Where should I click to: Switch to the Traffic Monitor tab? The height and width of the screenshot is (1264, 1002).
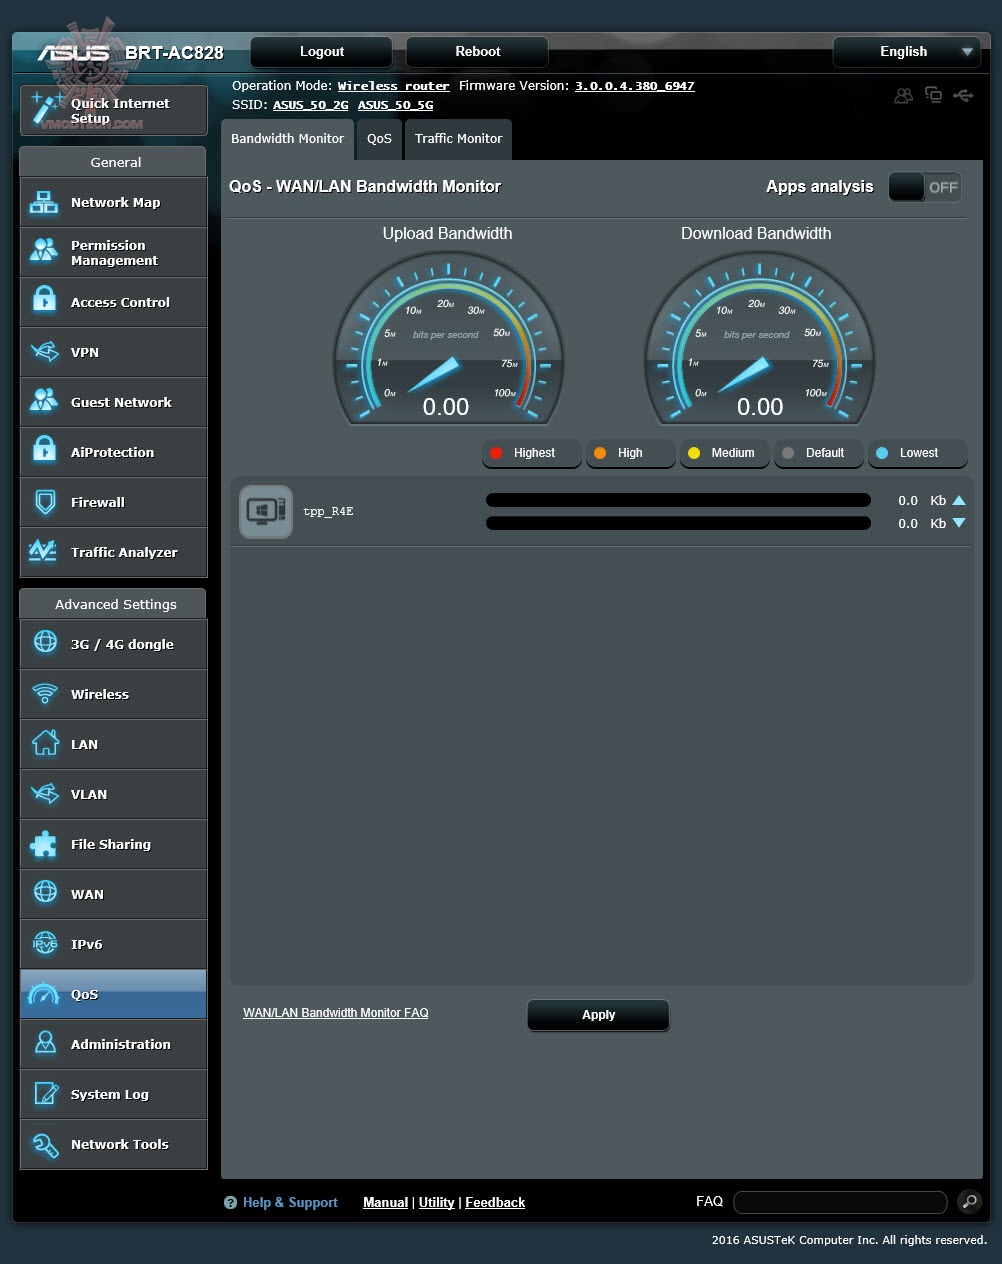point(458,139)
